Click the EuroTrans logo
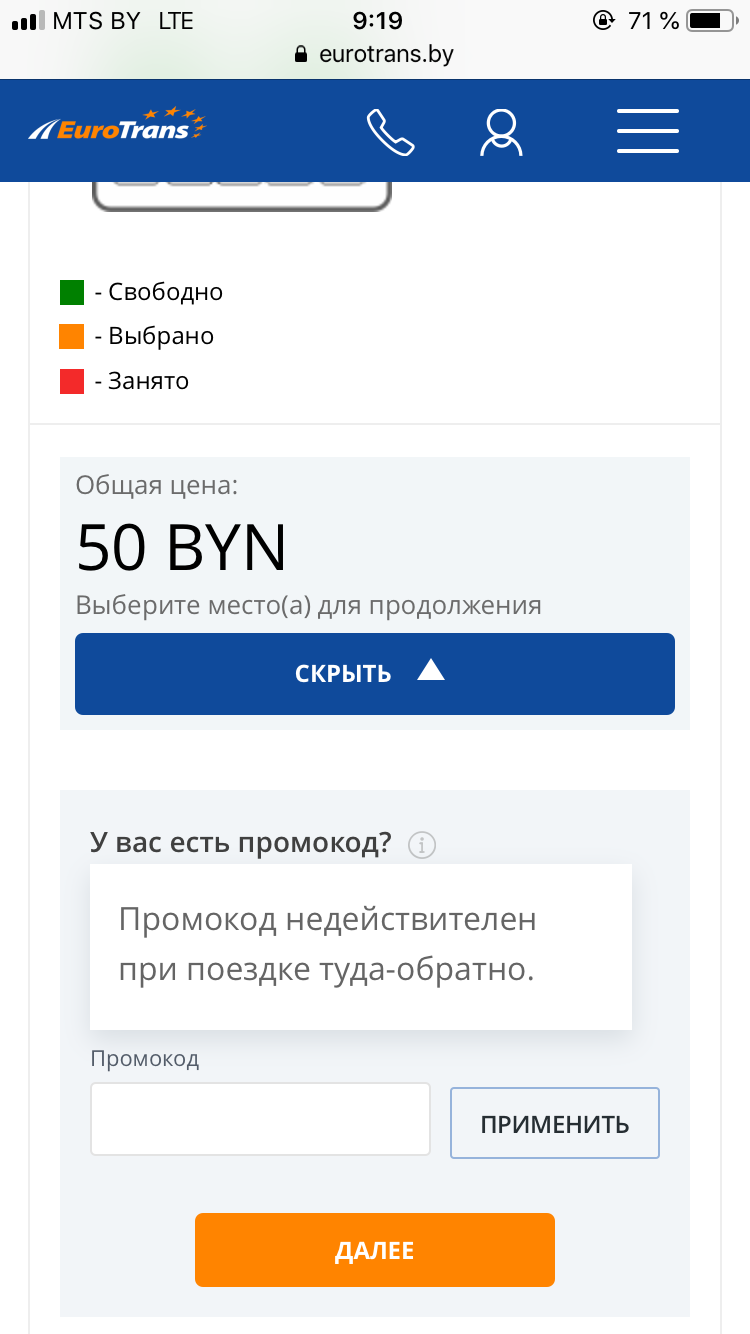 (117, 126)
